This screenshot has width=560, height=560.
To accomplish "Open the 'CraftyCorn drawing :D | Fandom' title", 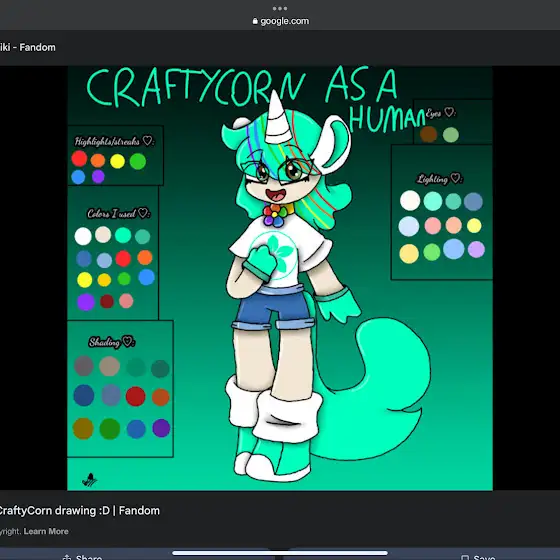I will click(79, 511).
